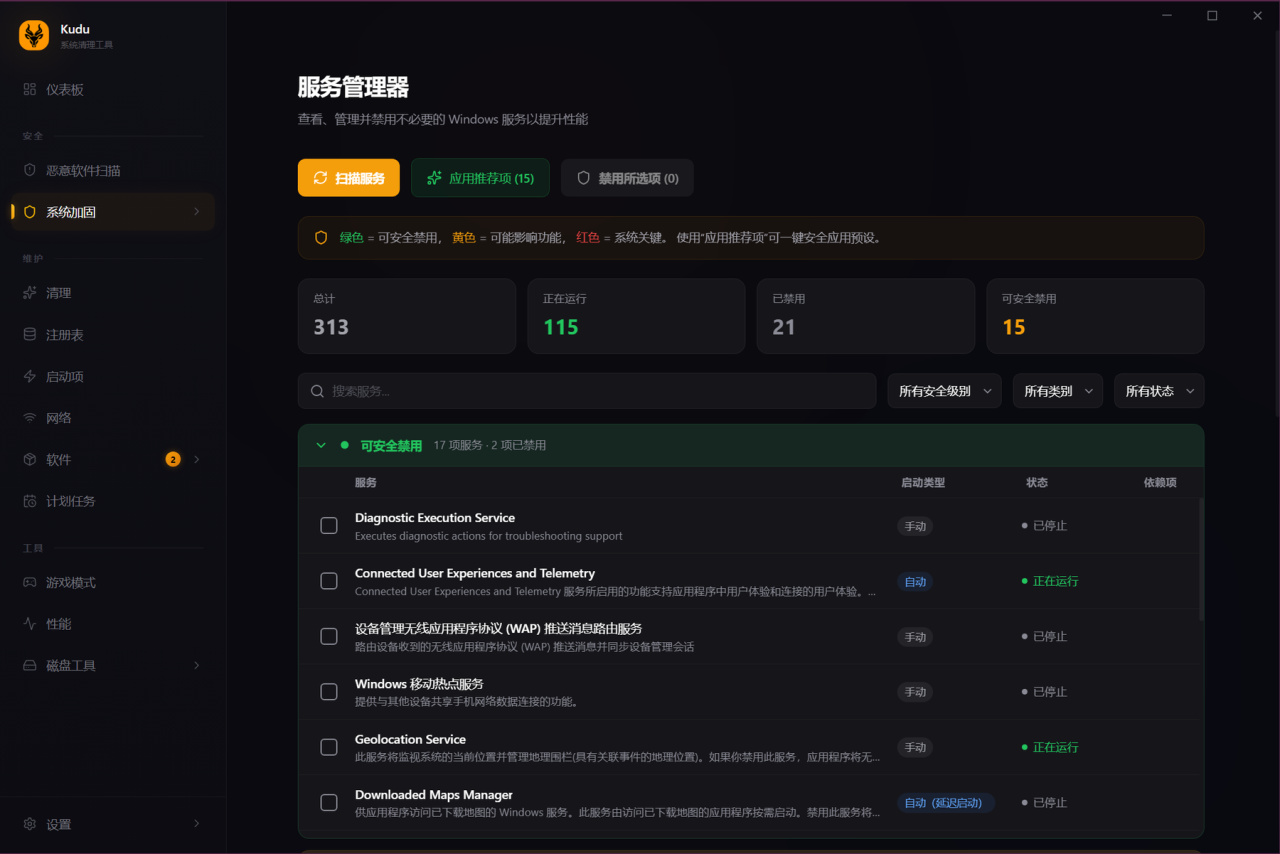1280x854 pixels.
Task: Click 自动 (延迟启动) tag on Downloaded Maps Manager
Action: 946,802
